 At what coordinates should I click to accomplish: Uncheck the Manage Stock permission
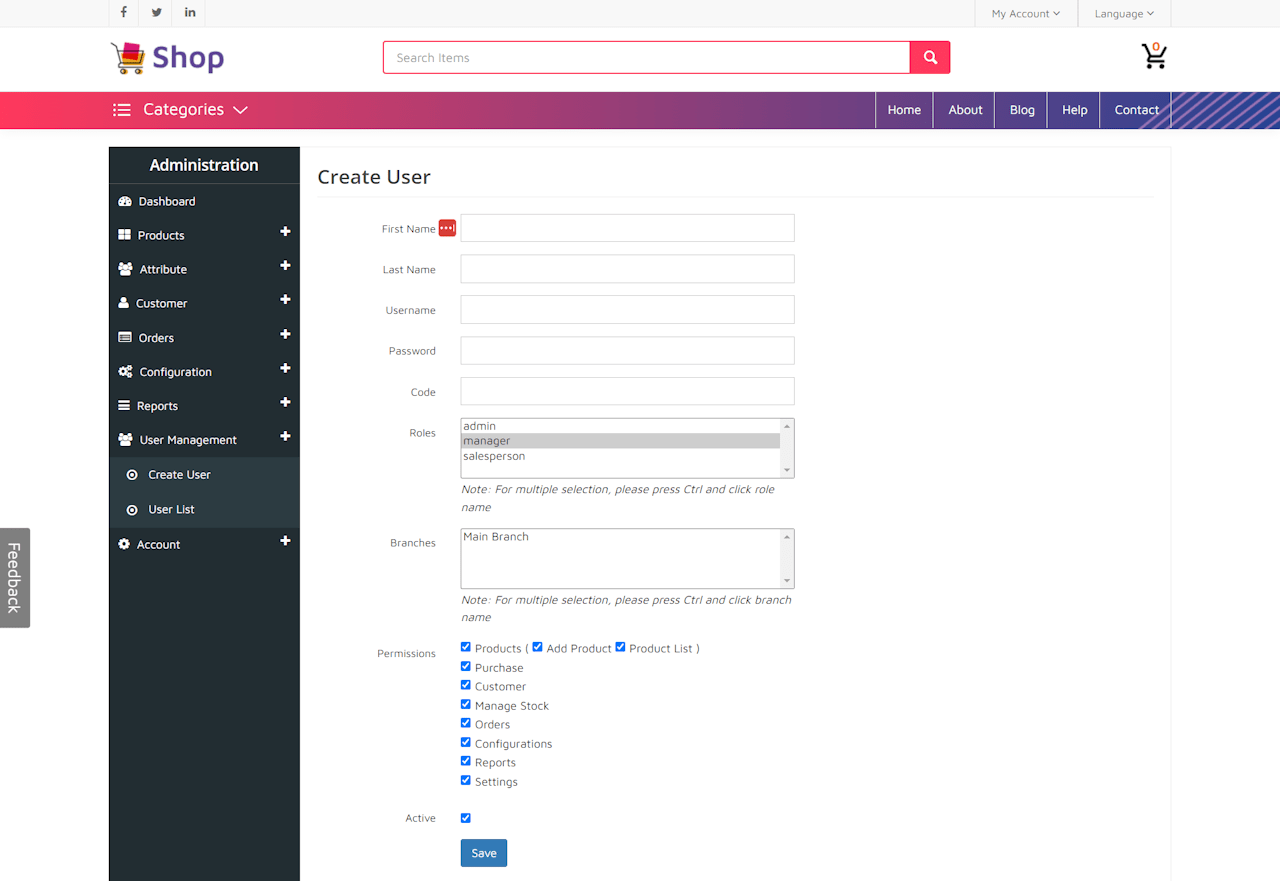465,704
